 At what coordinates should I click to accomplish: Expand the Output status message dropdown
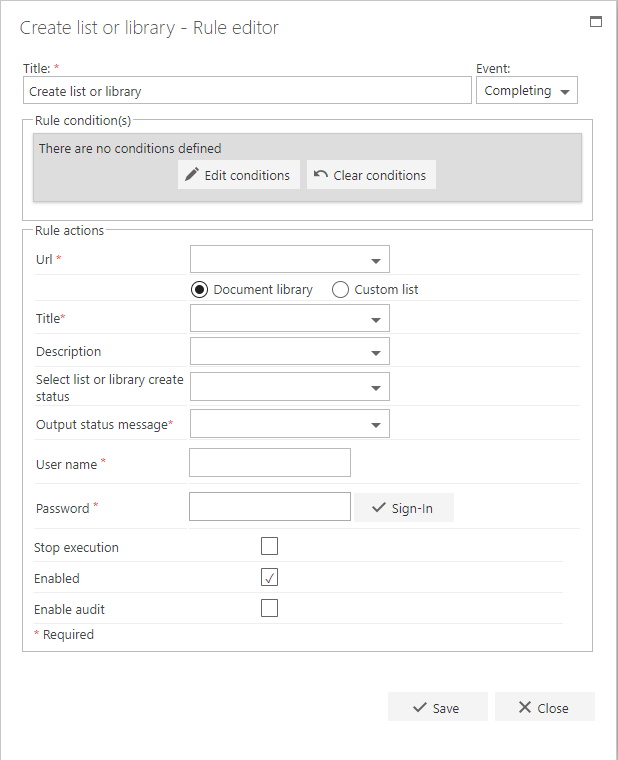289,424
